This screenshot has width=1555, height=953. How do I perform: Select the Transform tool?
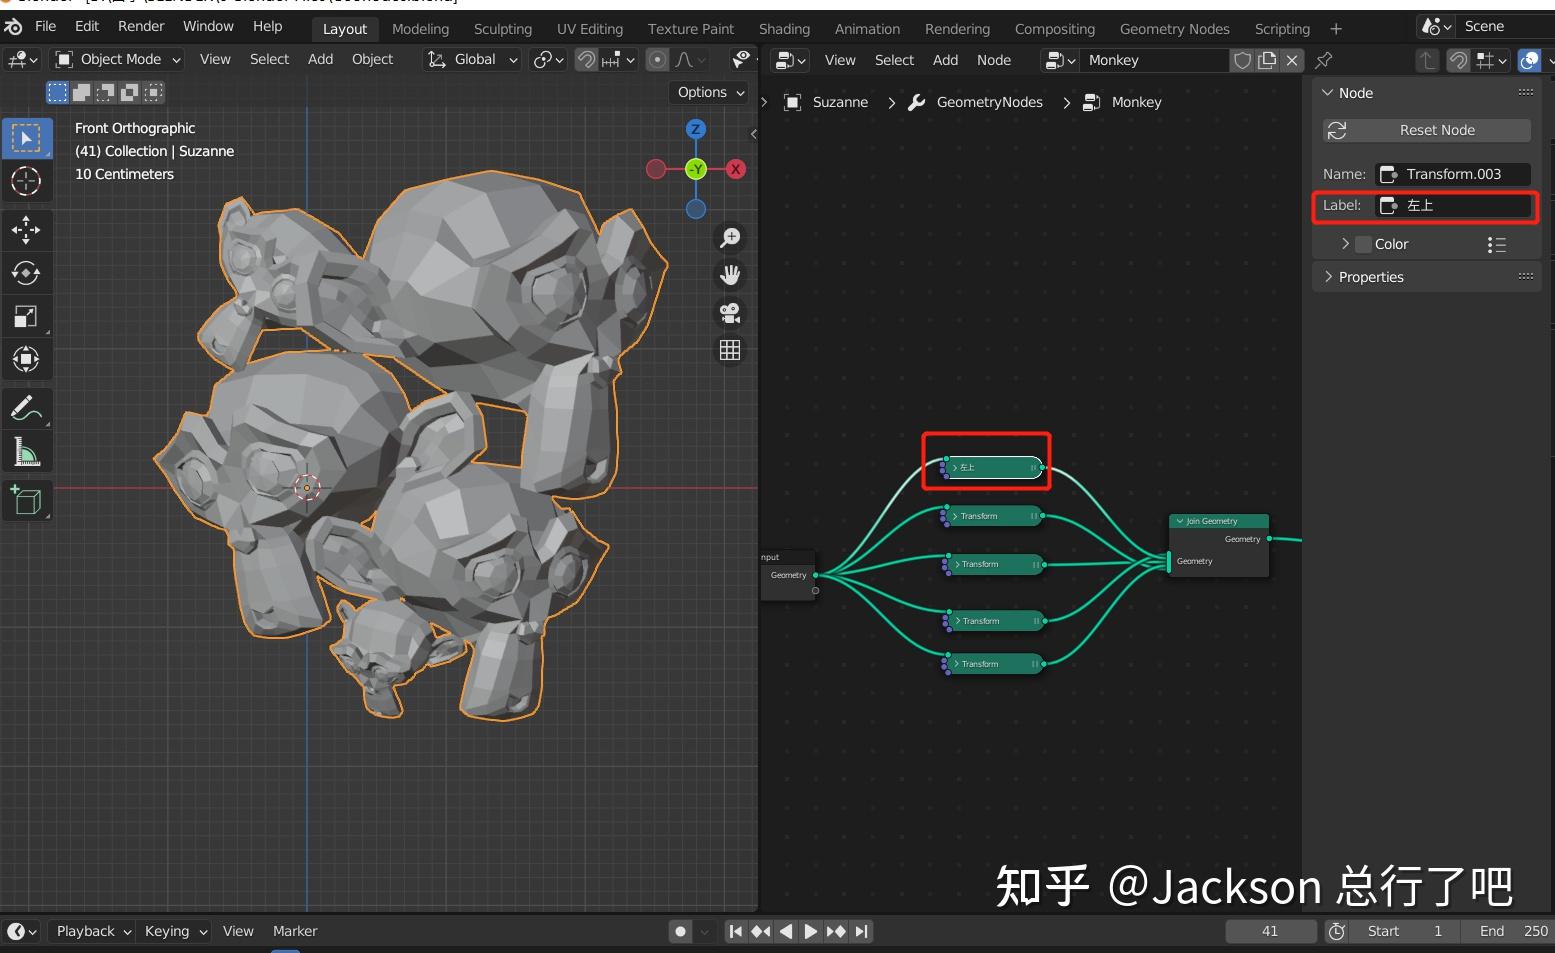(x=27, y=358)
